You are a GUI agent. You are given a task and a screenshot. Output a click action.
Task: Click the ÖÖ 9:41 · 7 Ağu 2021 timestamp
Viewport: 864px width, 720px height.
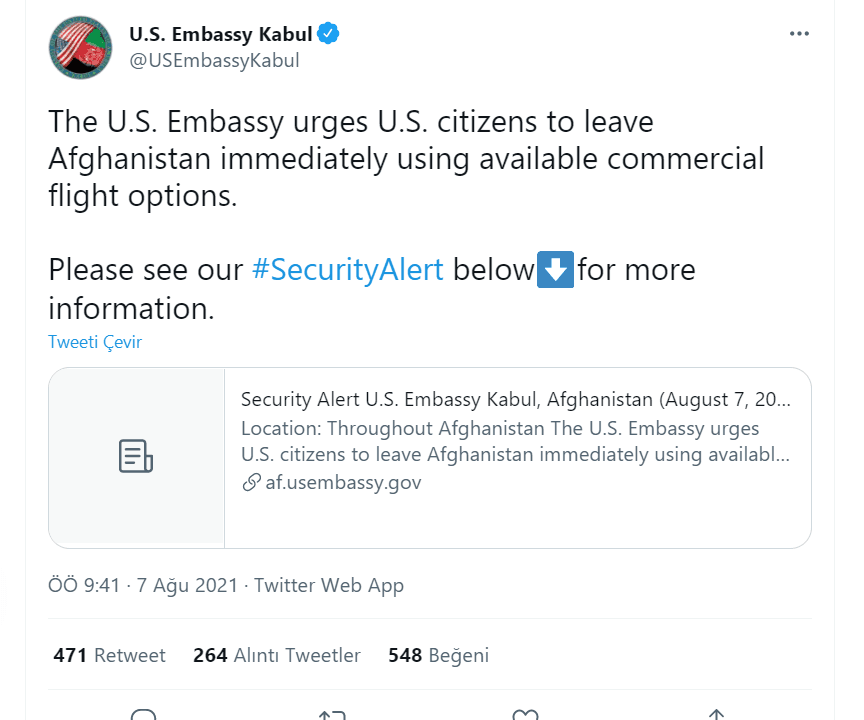pos(143,586)
